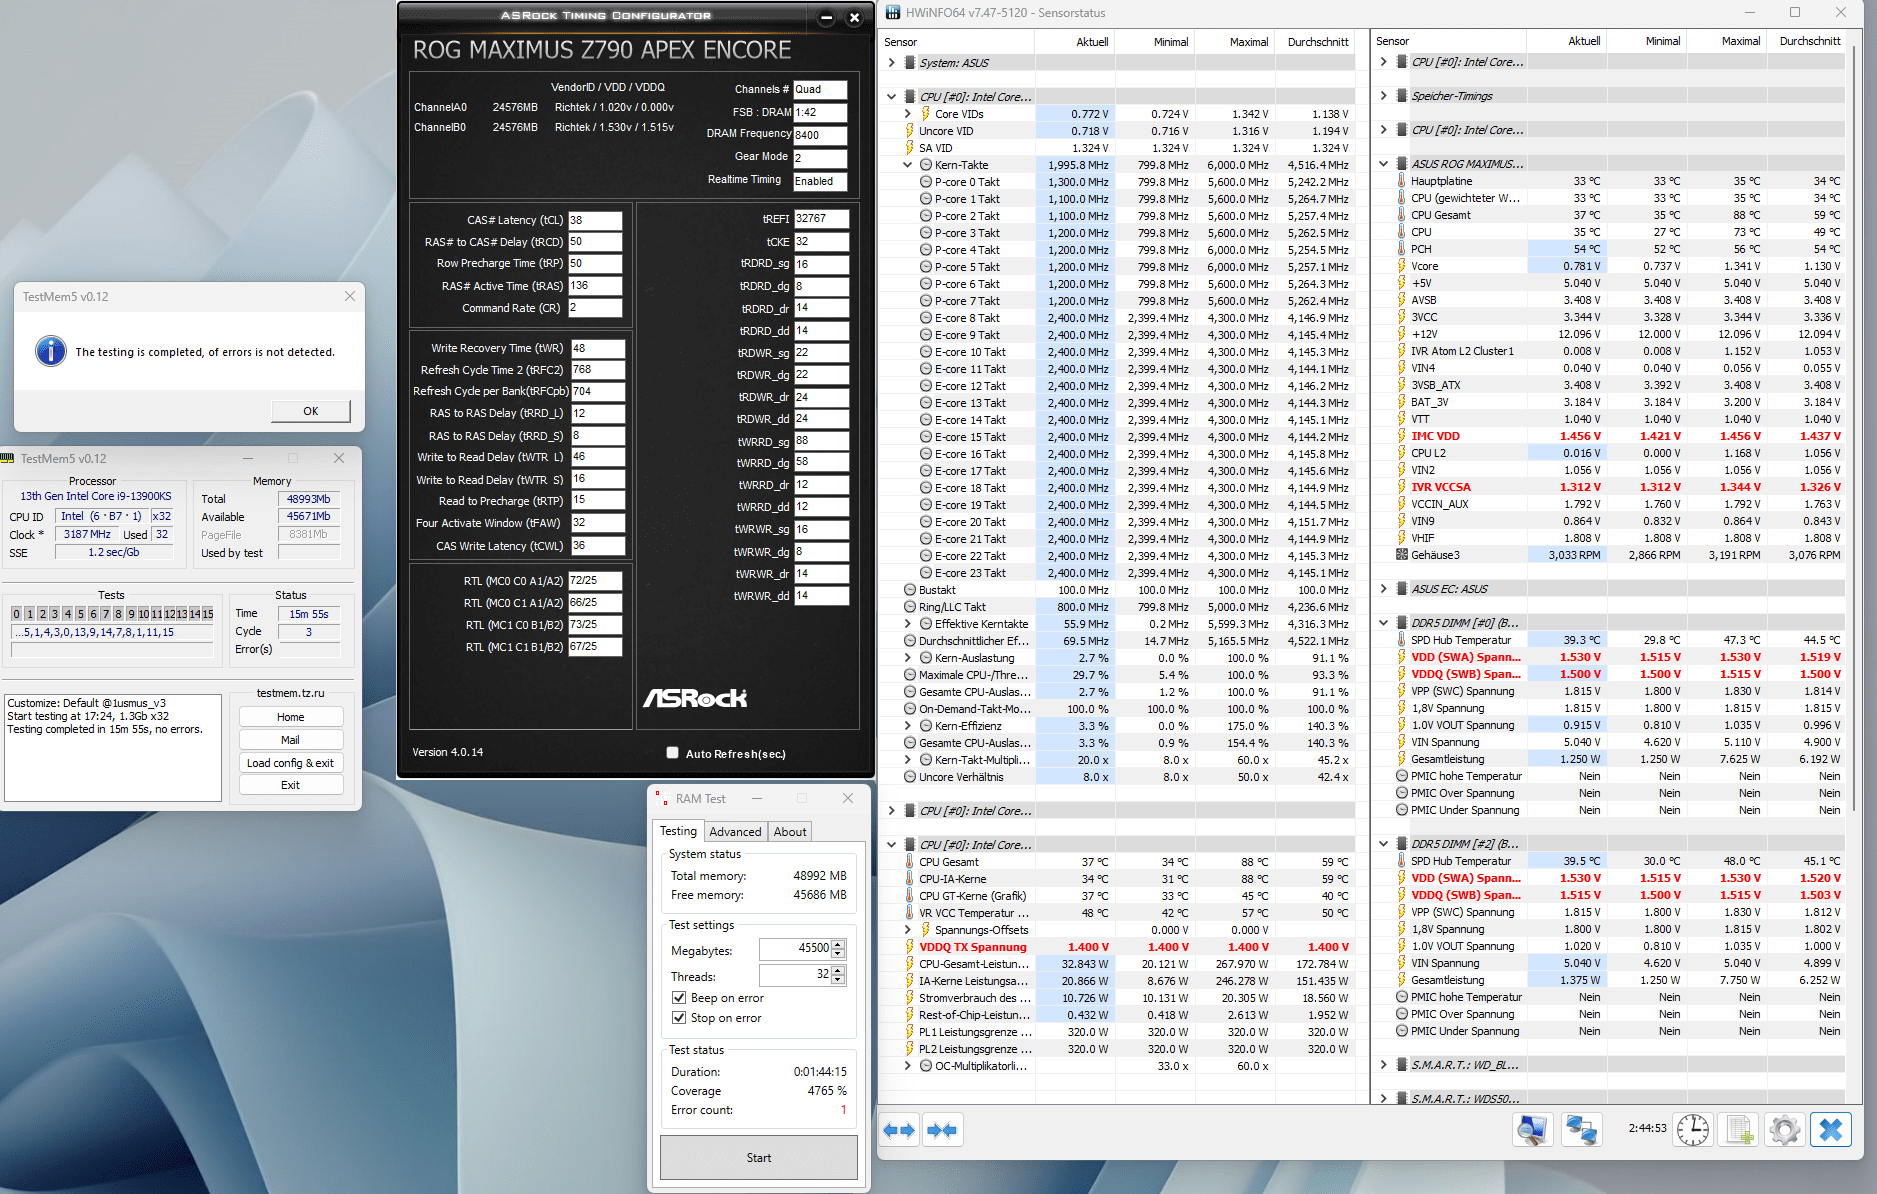This screenshot has height=1194, width=1877.
Task: Minimize the ASRock Timing Configurator window
Action: point(826,17)
